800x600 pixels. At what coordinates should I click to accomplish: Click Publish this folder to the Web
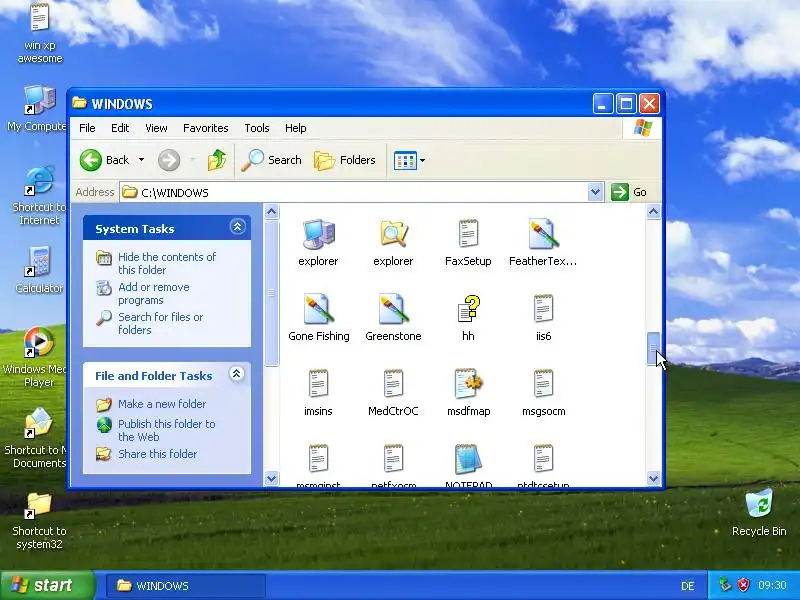[x=166, y=431]
